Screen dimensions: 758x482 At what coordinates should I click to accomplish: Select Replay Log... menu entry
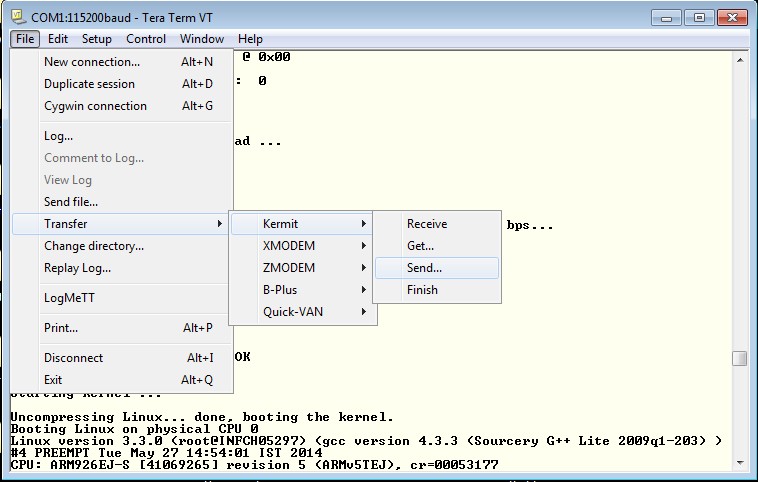point(122,268)
